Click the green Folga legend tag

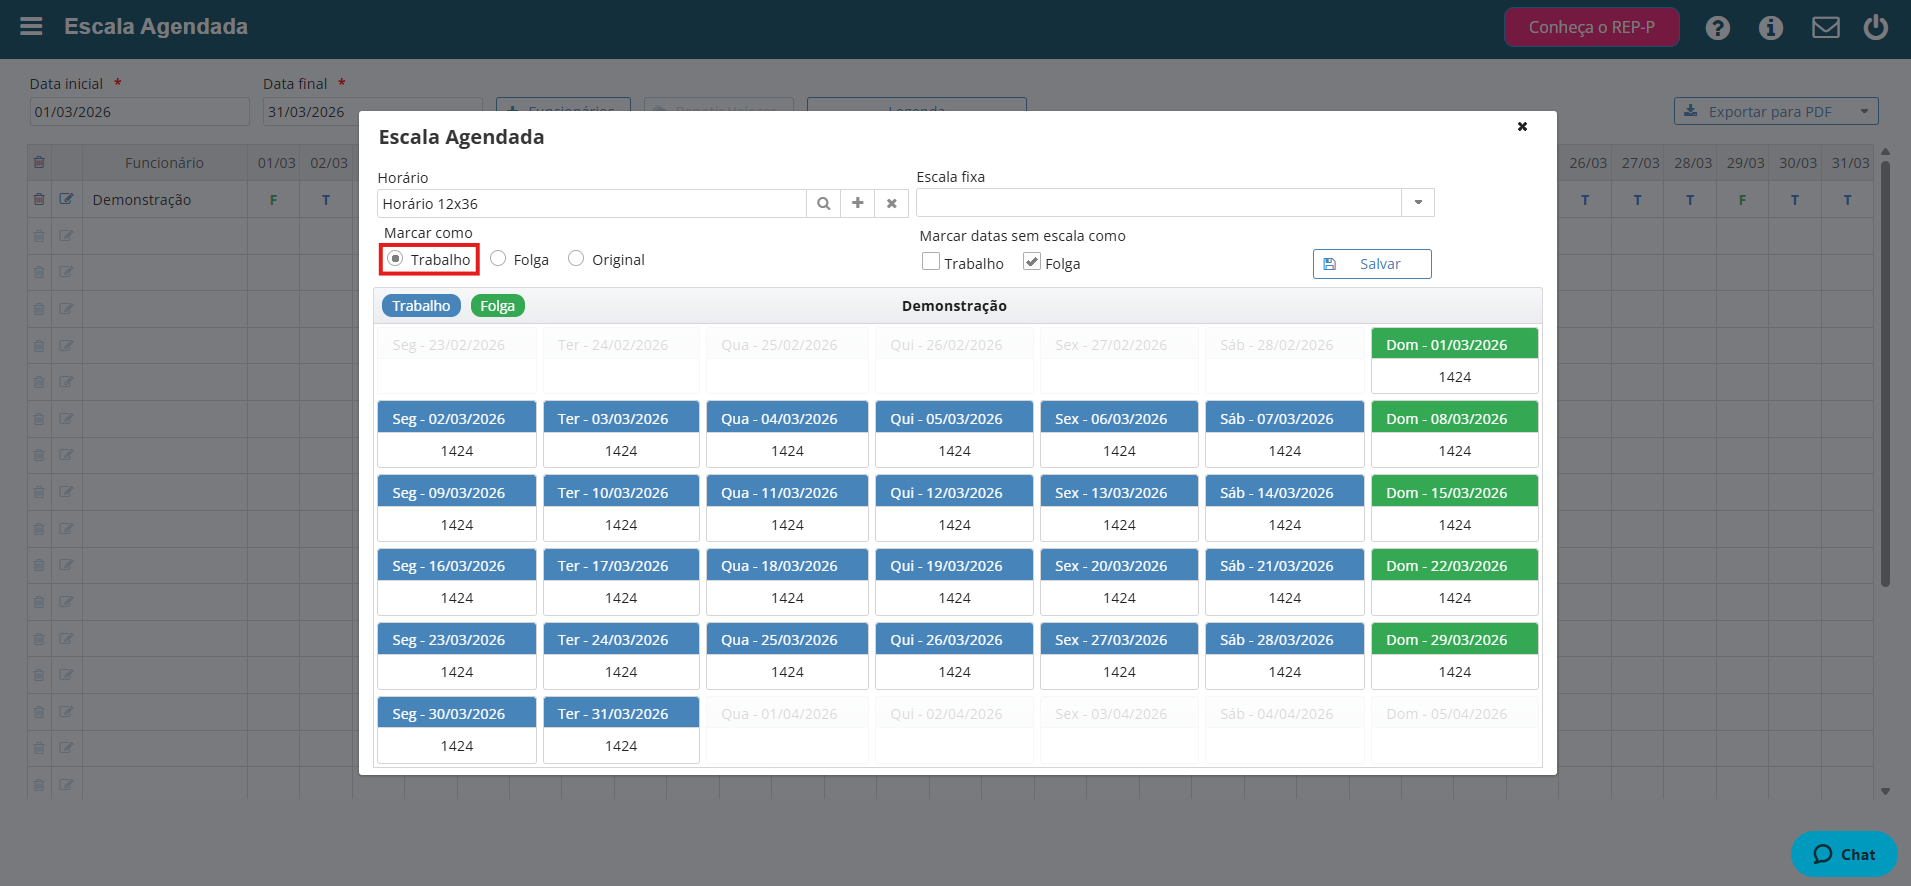(x=497, y=306)
